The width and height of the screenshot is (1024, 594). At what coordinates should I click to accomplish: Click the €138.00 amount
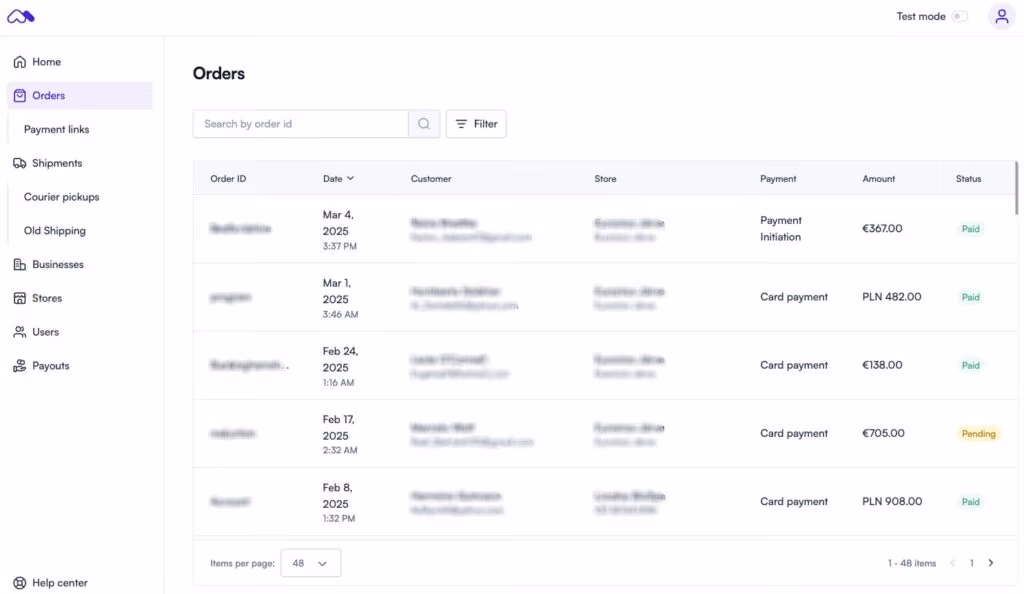(882, 365)
